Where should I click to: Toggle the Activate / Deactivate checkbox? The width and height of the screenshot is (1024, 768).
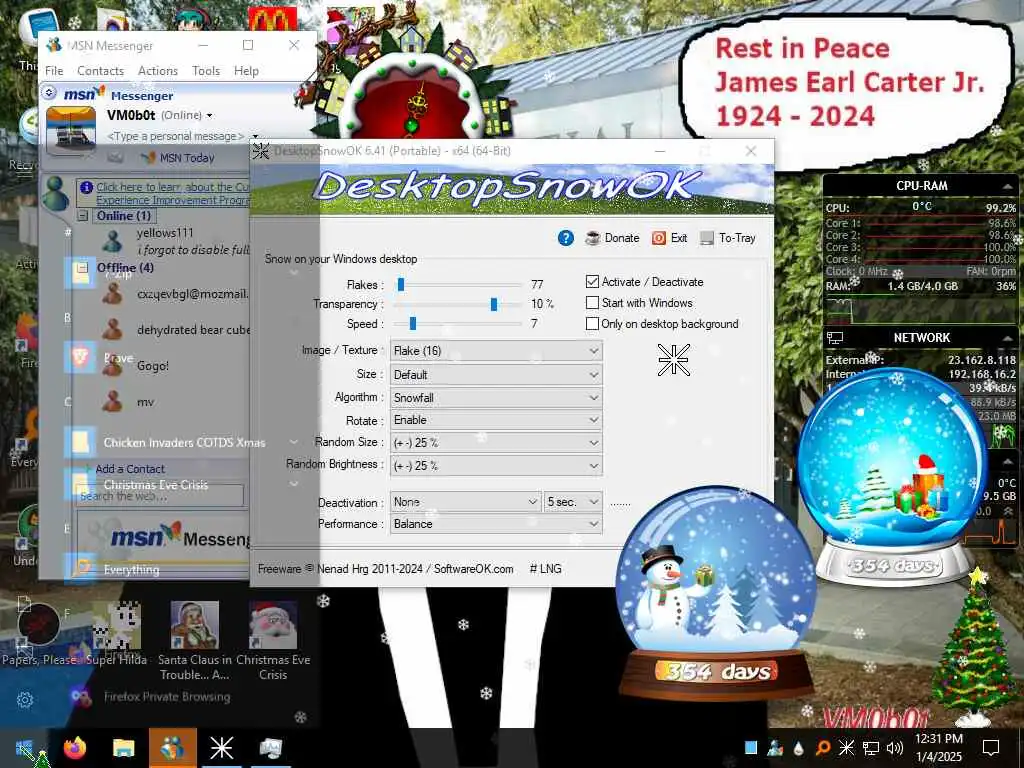pos(592,282)
